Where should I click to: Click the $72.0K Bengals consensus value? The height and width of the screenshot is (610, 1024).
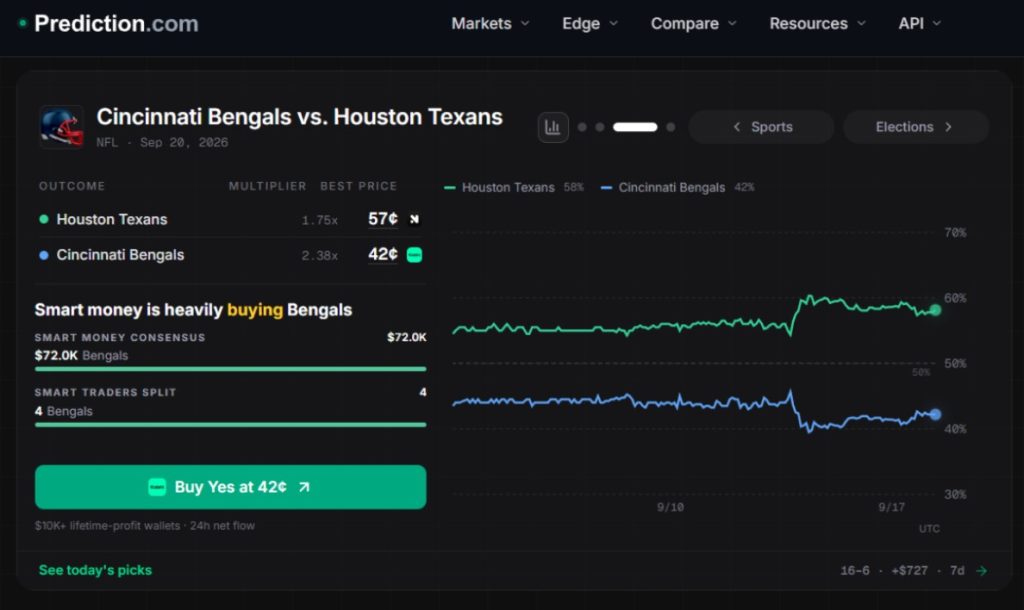(x=81, y=355)
